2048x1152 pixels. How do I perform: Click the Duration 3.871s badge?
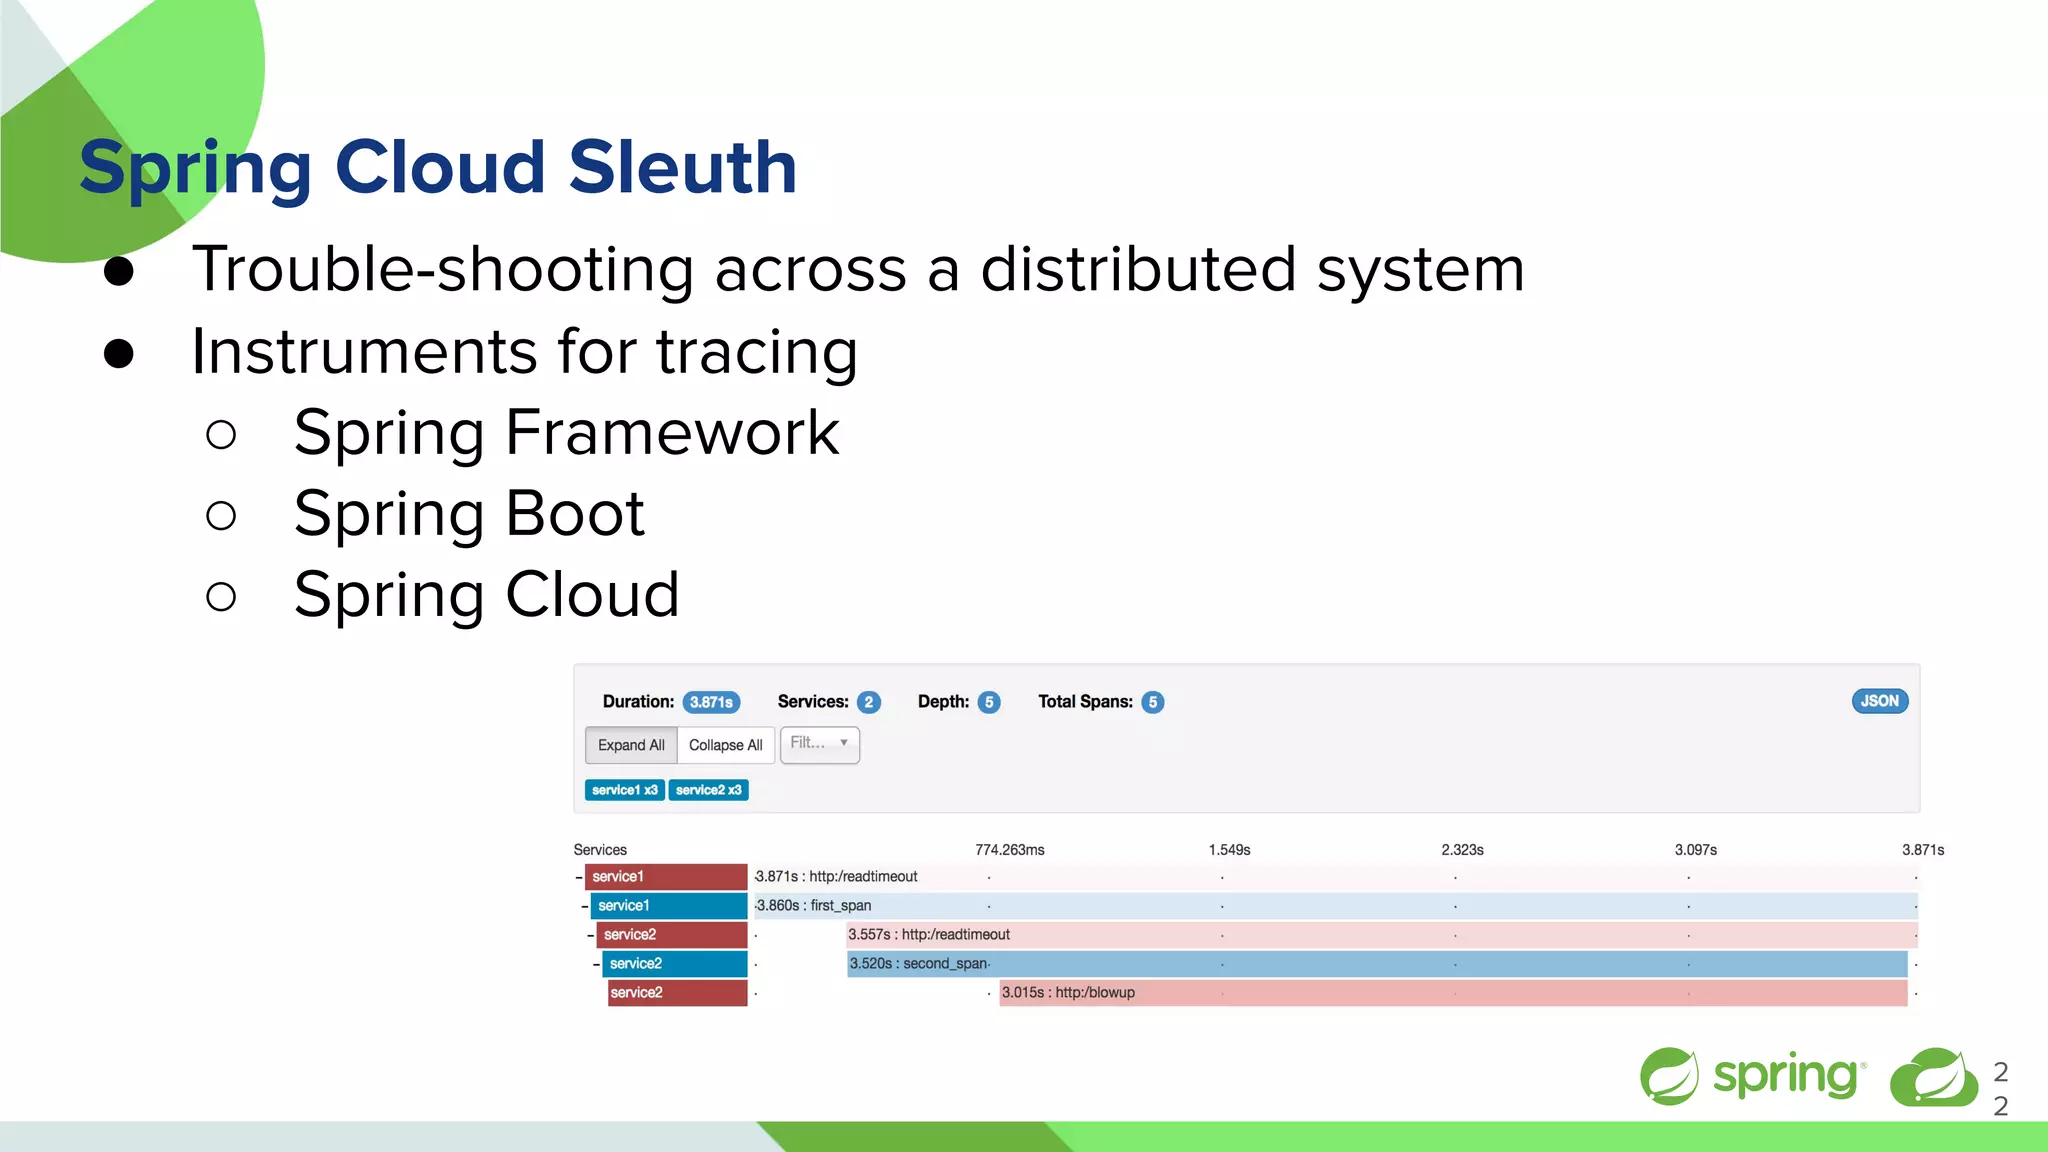point(711,702)
